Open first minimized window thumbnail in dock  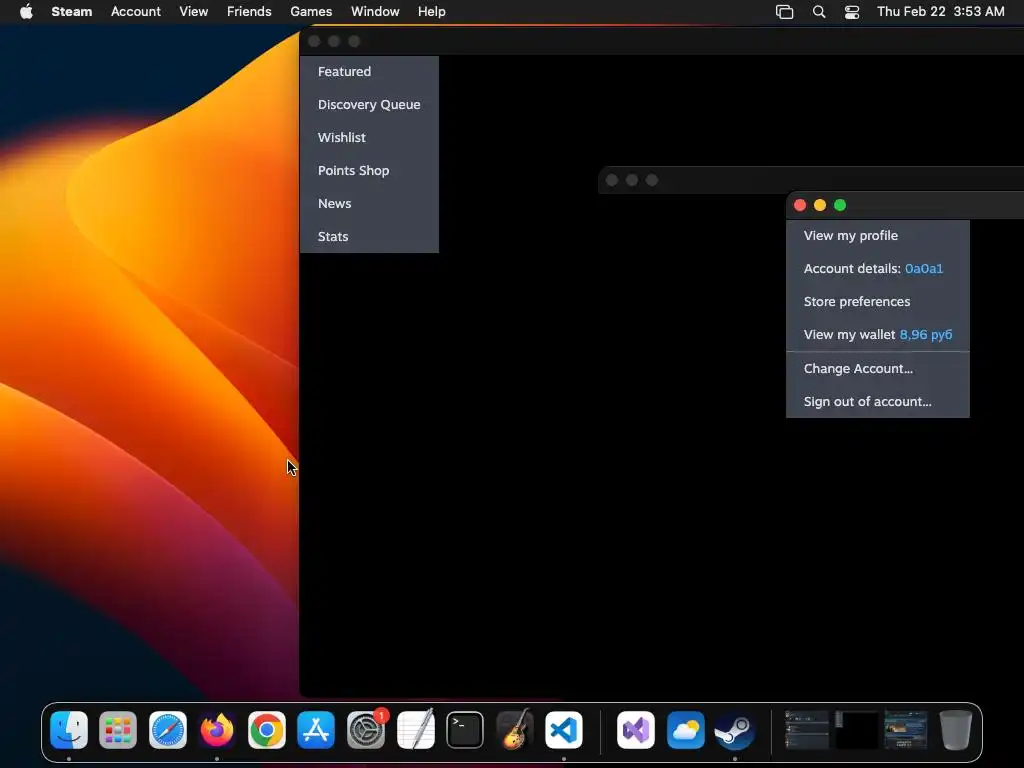(x=807, y=729)
